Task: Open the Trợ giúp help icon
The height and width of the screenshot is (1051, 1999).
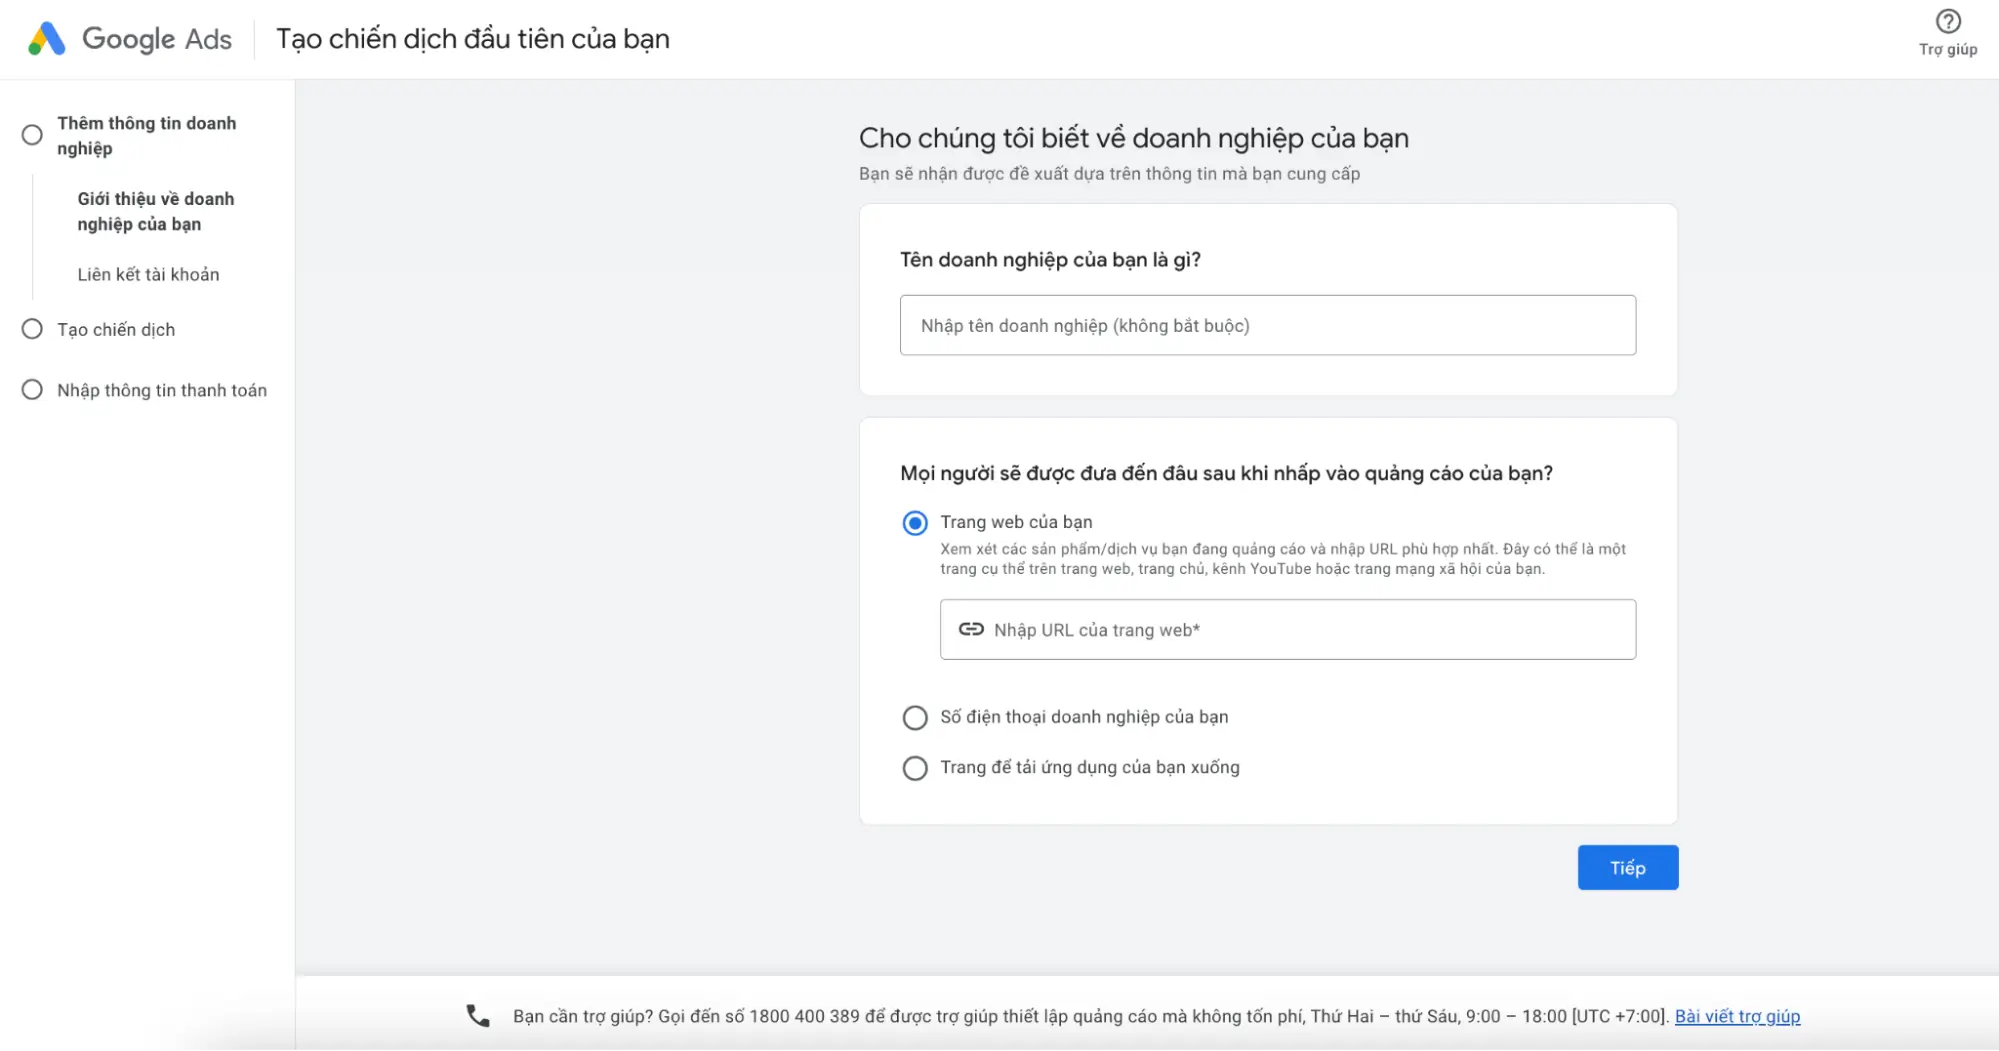Action: pyautogui.click(x=1947, y=21)
